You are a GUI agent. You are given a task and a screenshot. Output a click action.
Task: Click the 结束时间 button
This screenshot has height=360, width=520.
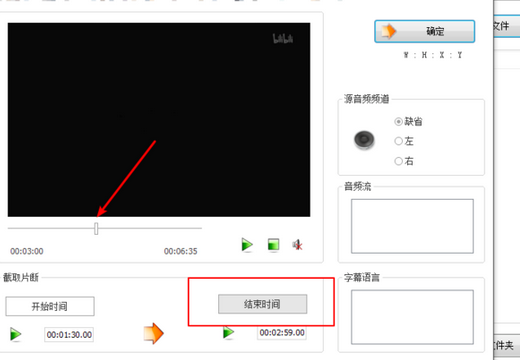point(263,304)
